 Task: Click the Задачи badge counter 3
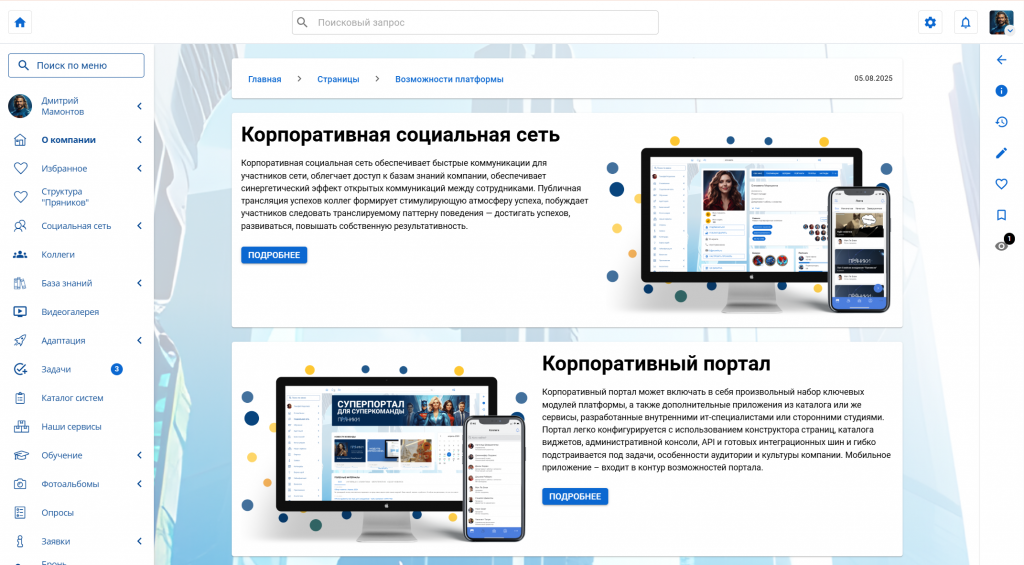pyautogui.click(x=116, y=369)
